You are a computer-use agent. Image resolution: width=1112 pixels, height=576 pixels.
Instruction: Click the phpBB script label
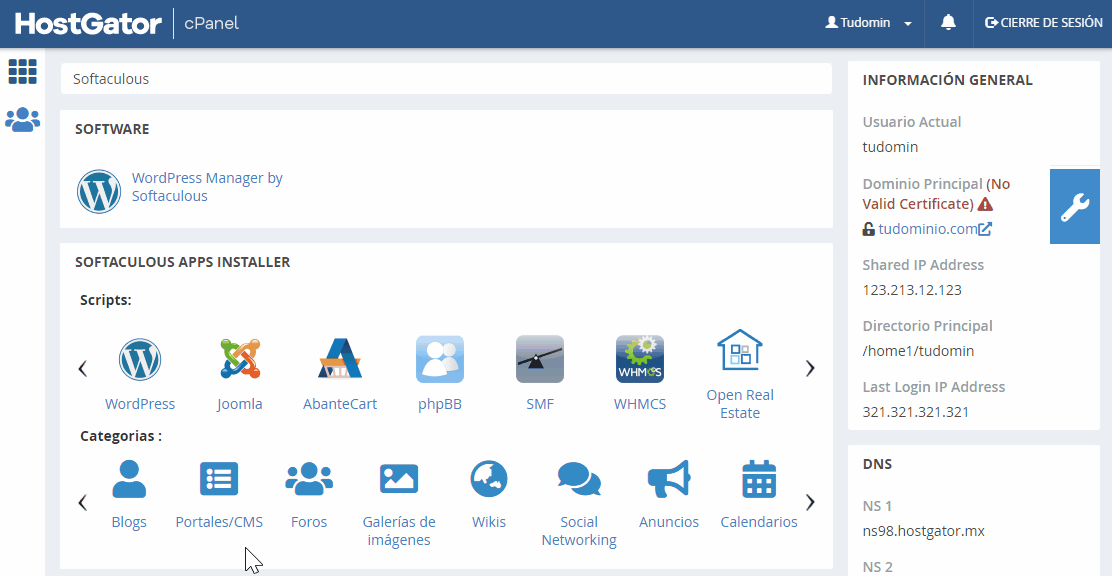[x=440, y=404]
